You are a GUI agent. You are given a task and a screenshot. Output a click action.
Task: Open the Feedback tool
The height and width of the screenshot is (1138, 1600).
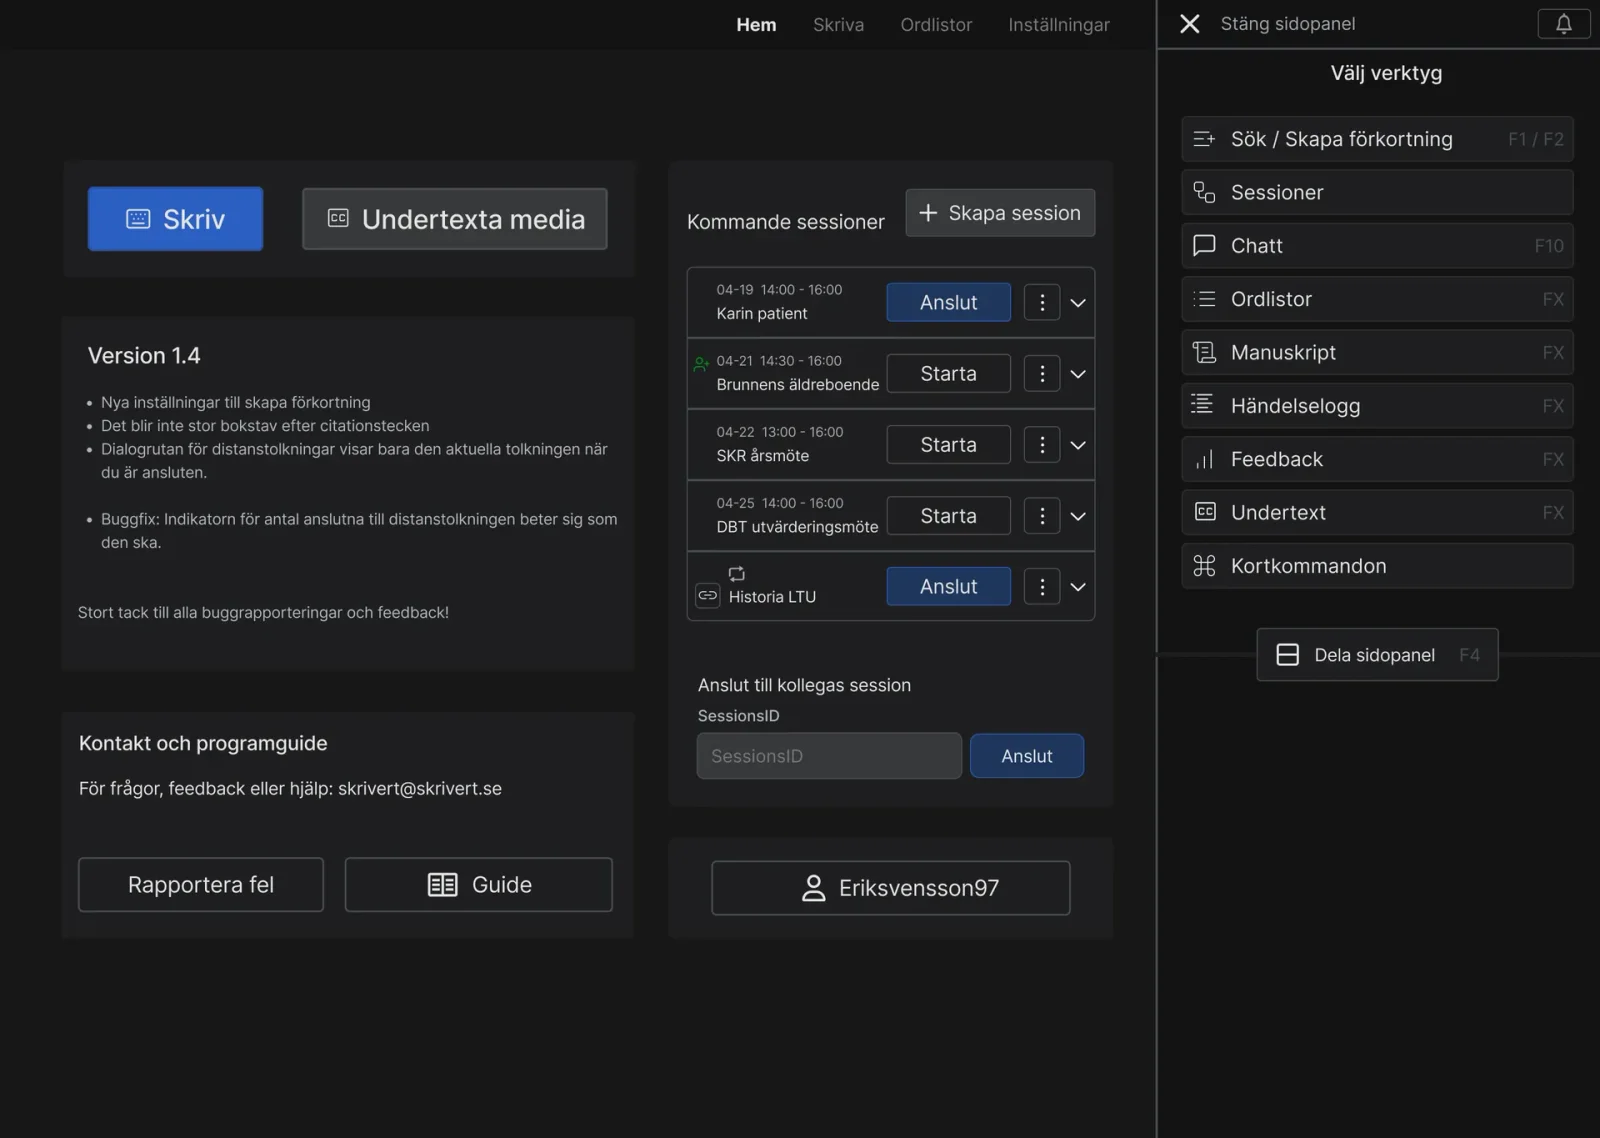(x=1376, y=459)
